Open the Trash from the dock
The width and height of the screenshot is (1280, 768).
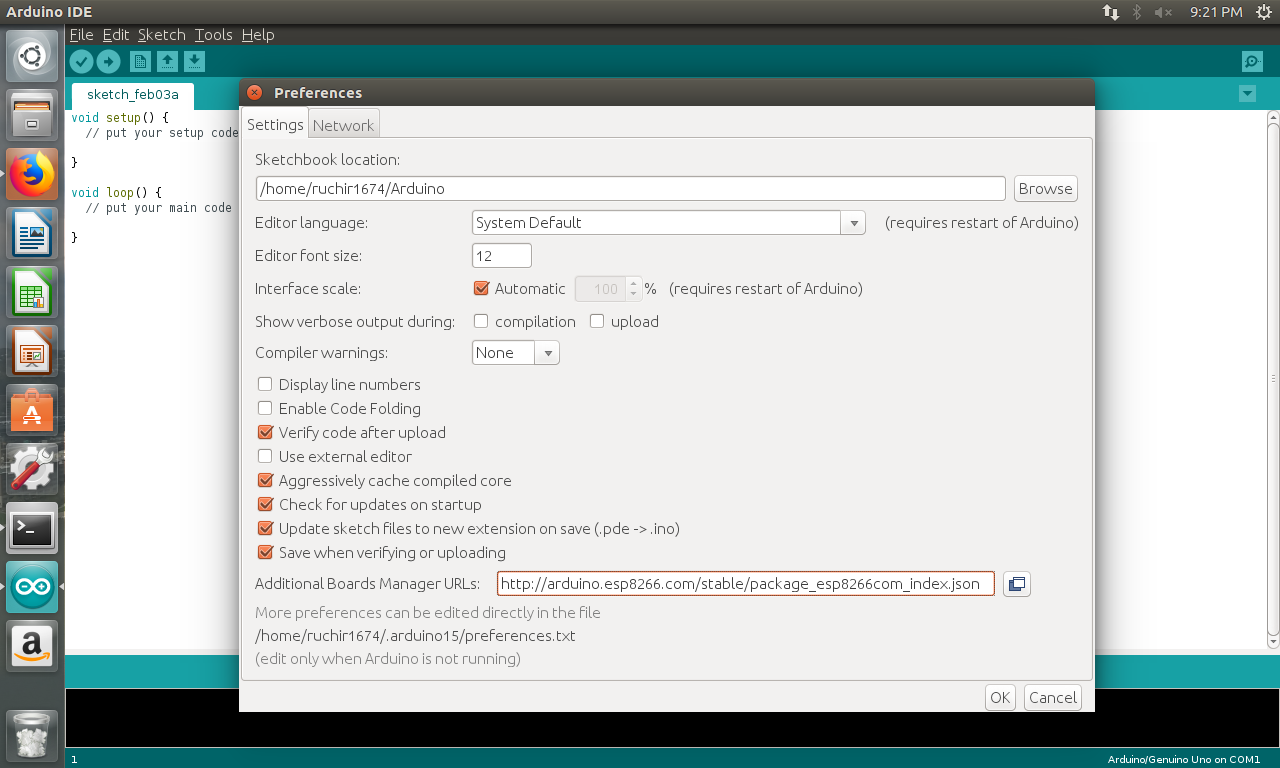pyautogui.click(x=33, y=736)
